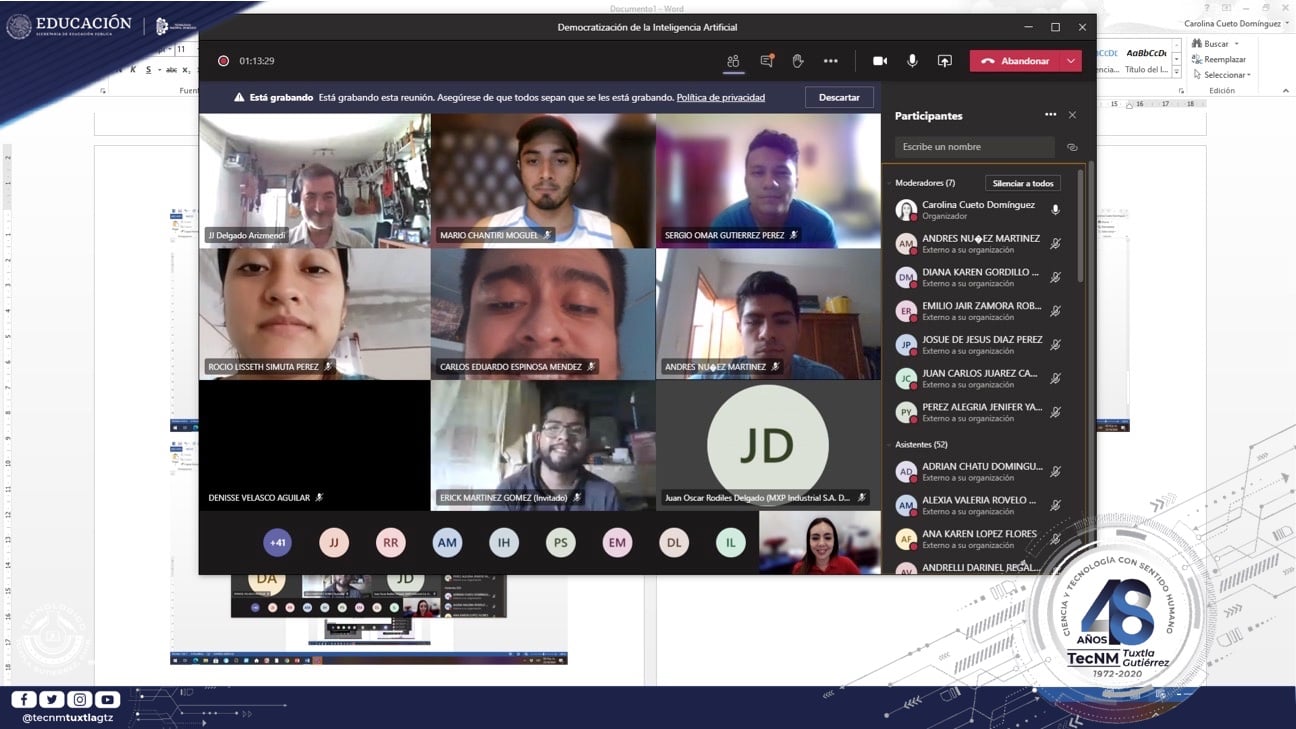Select JJ Delgado Arizmendi video tile
Viewport: 1296px width, 729px height.
click(315, 180)
